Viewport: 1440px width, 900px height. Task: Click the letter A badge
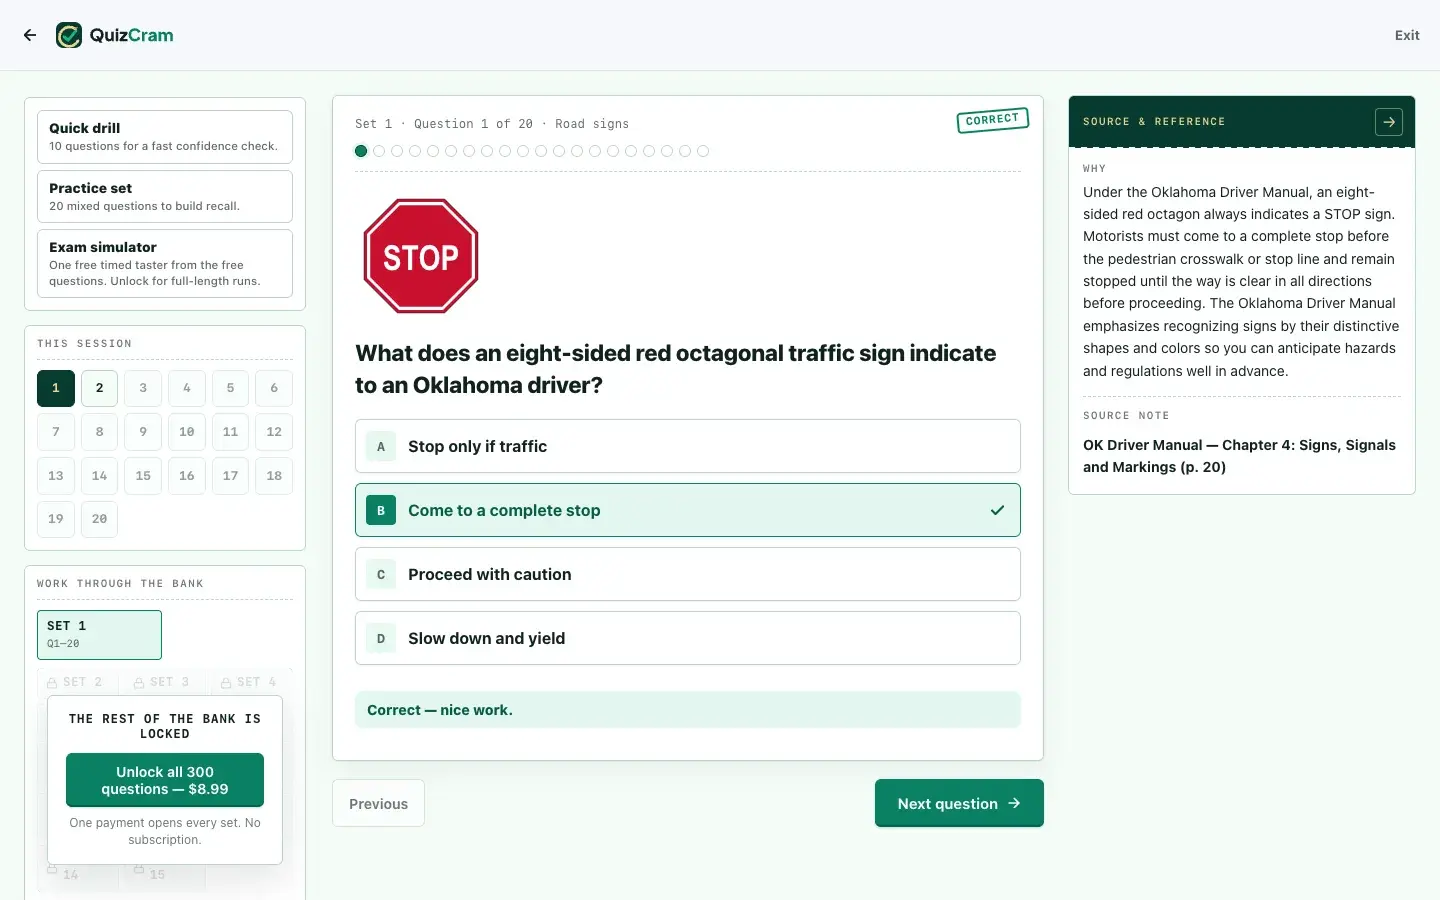pos(381,446)
